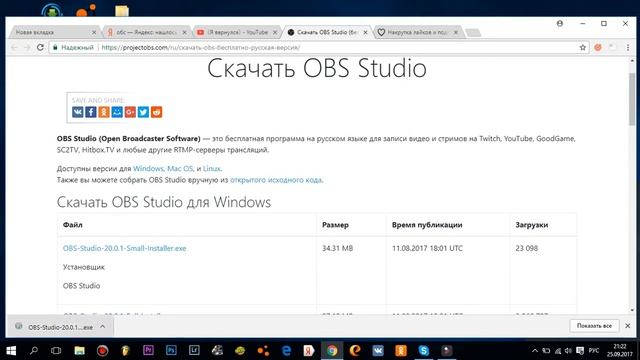Close the YouTube tab

point(275,32)
